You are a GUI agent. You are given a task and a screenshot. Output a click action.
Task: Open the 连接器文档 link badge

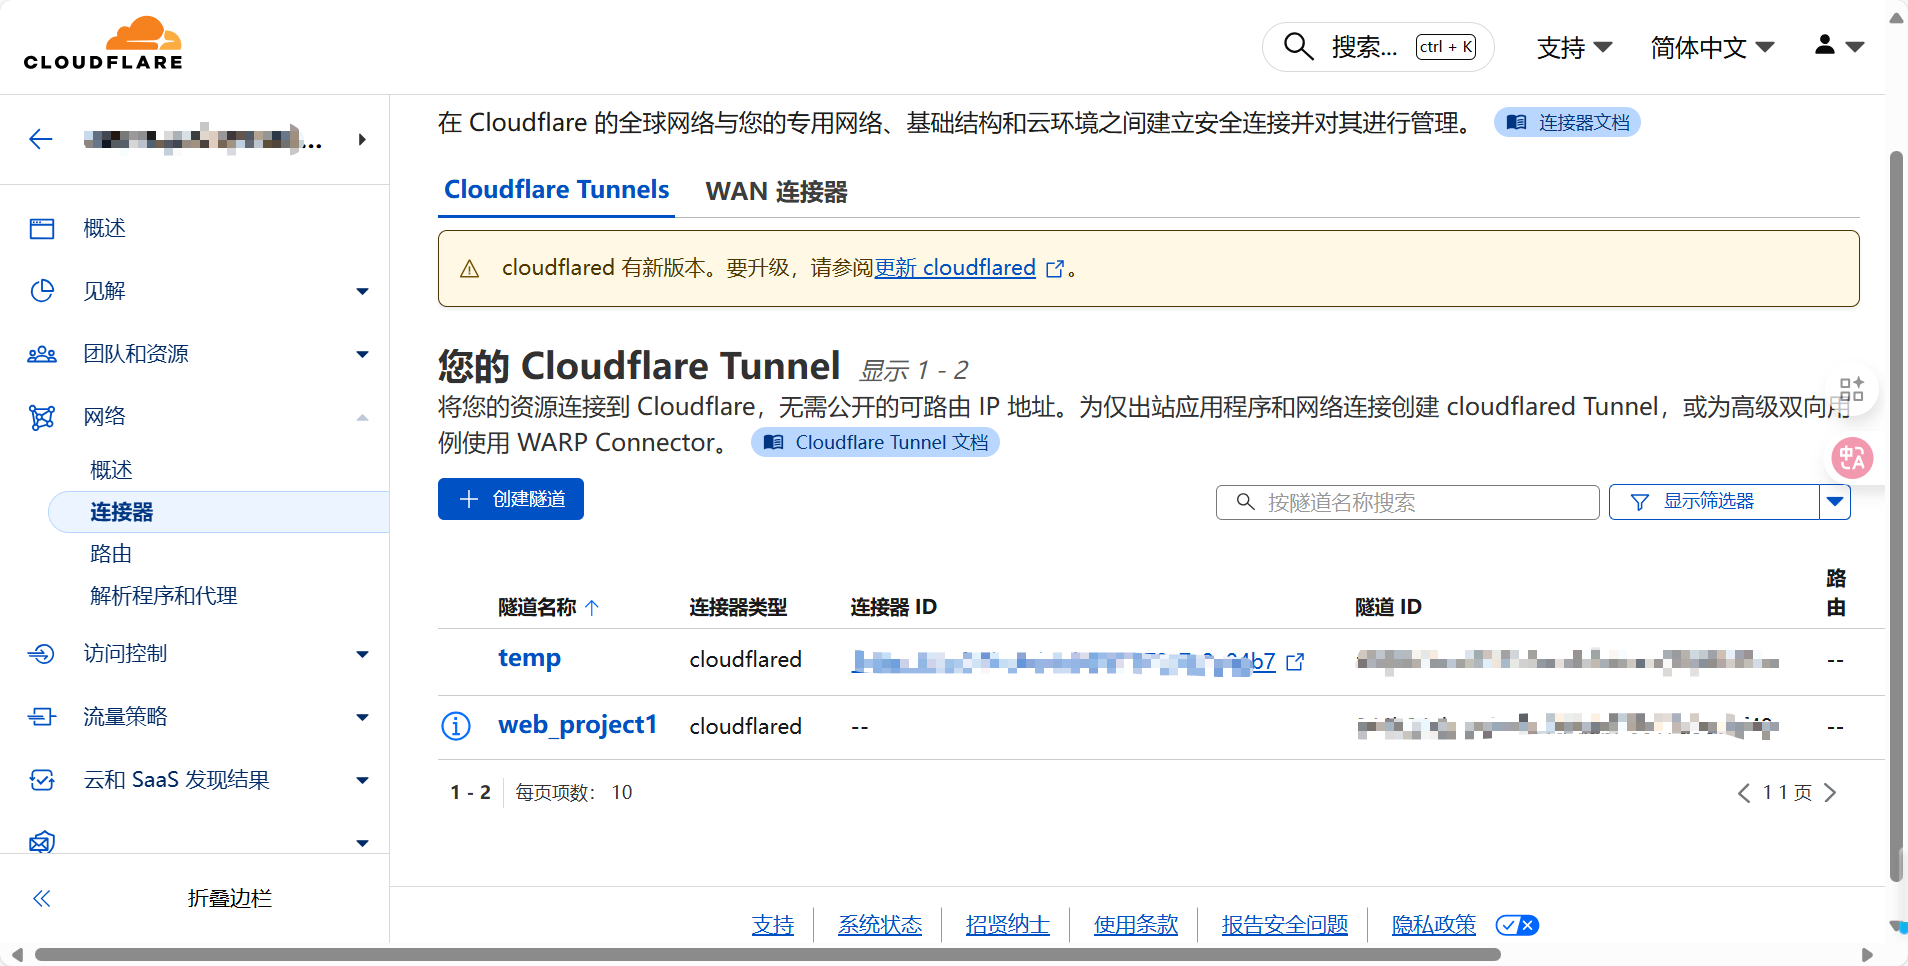pyautogui.click(x=1567, y=122)
